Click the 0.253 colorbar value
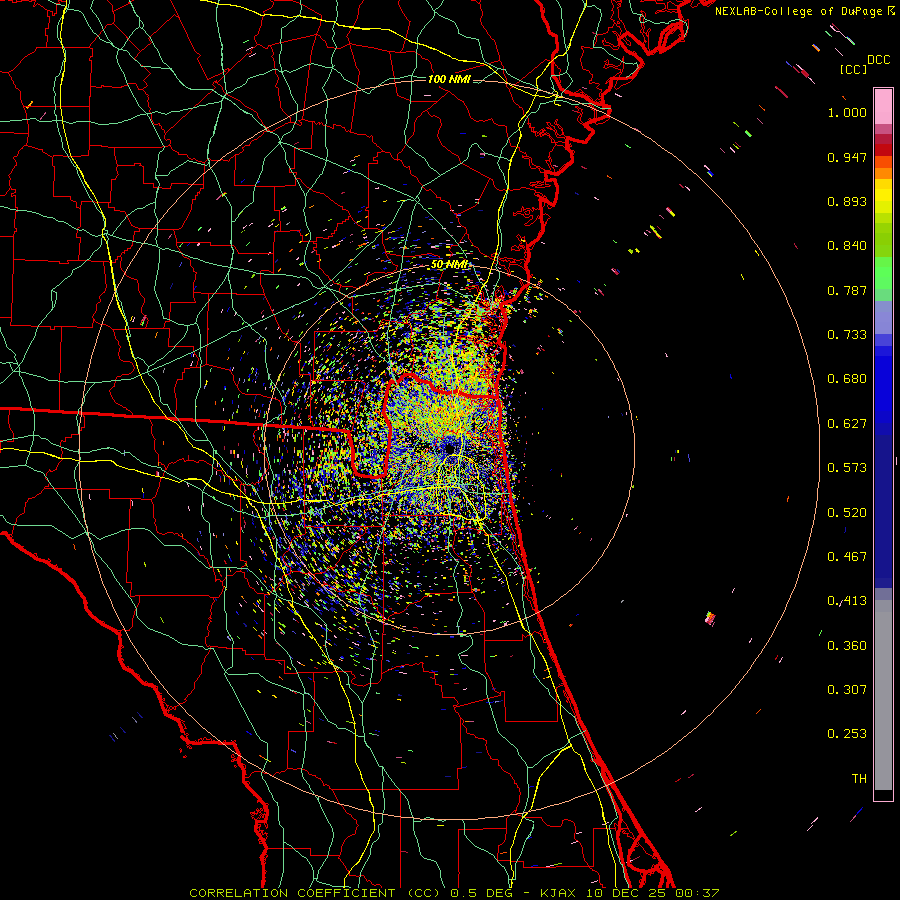This screenshot has height=900, width=900. tap(847, 734)
